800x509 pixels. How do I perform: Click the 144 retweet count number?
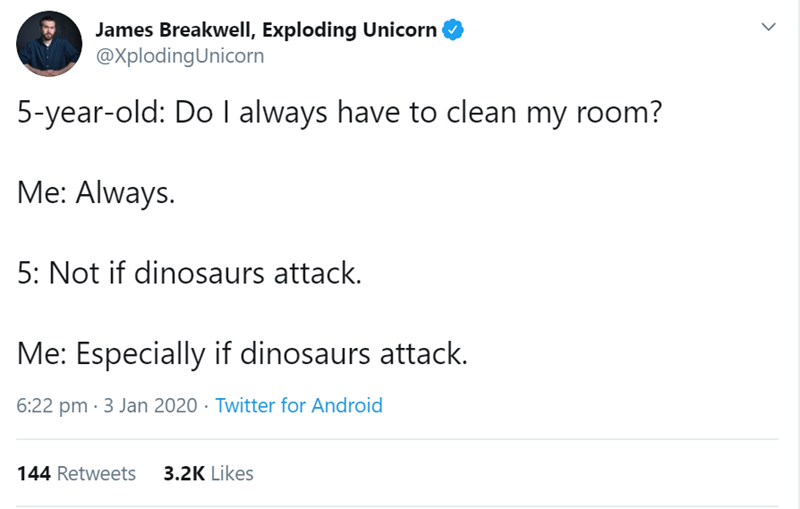coord(35,473)
